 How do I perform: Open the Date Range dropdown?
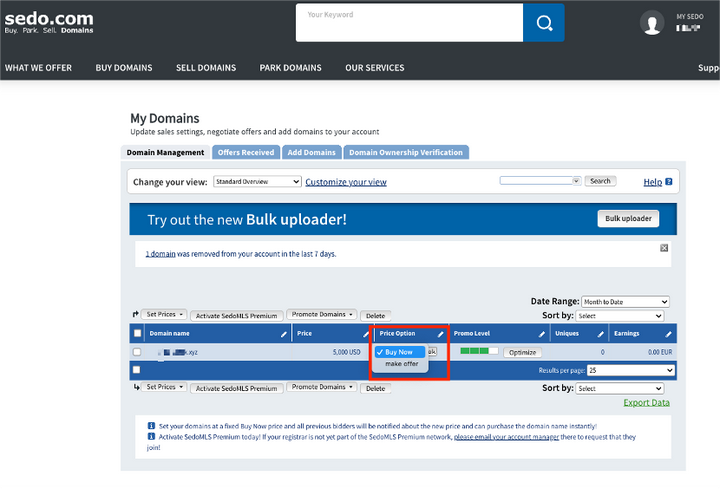[x=625, y=302]
